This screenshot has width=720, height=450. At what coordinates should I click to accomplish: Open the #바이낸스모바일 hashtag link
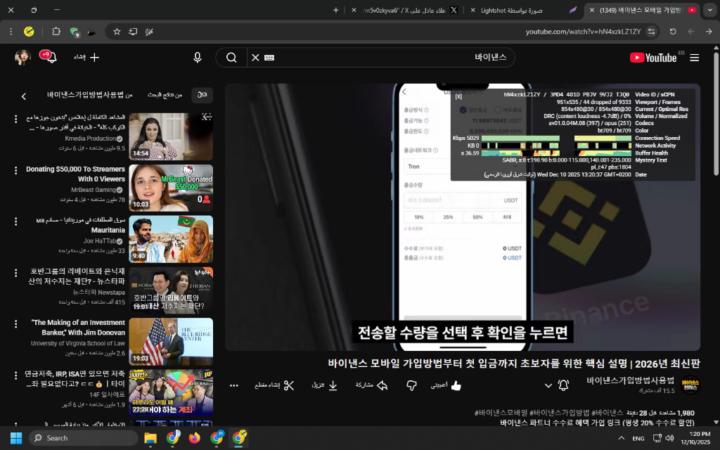pyautogui.click(x=501, y=413)
